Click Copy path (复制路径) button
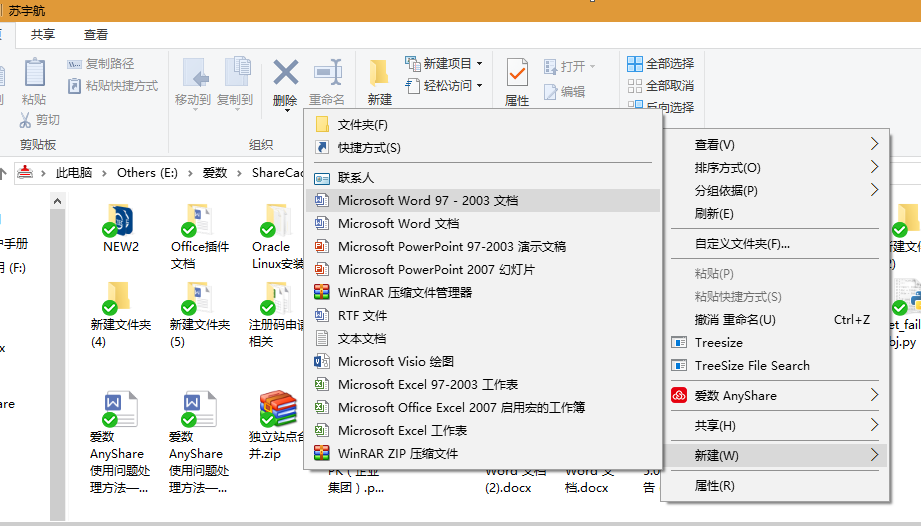Image resolution: width=921 pixels, height=526 pixels. tap(100, 63)
